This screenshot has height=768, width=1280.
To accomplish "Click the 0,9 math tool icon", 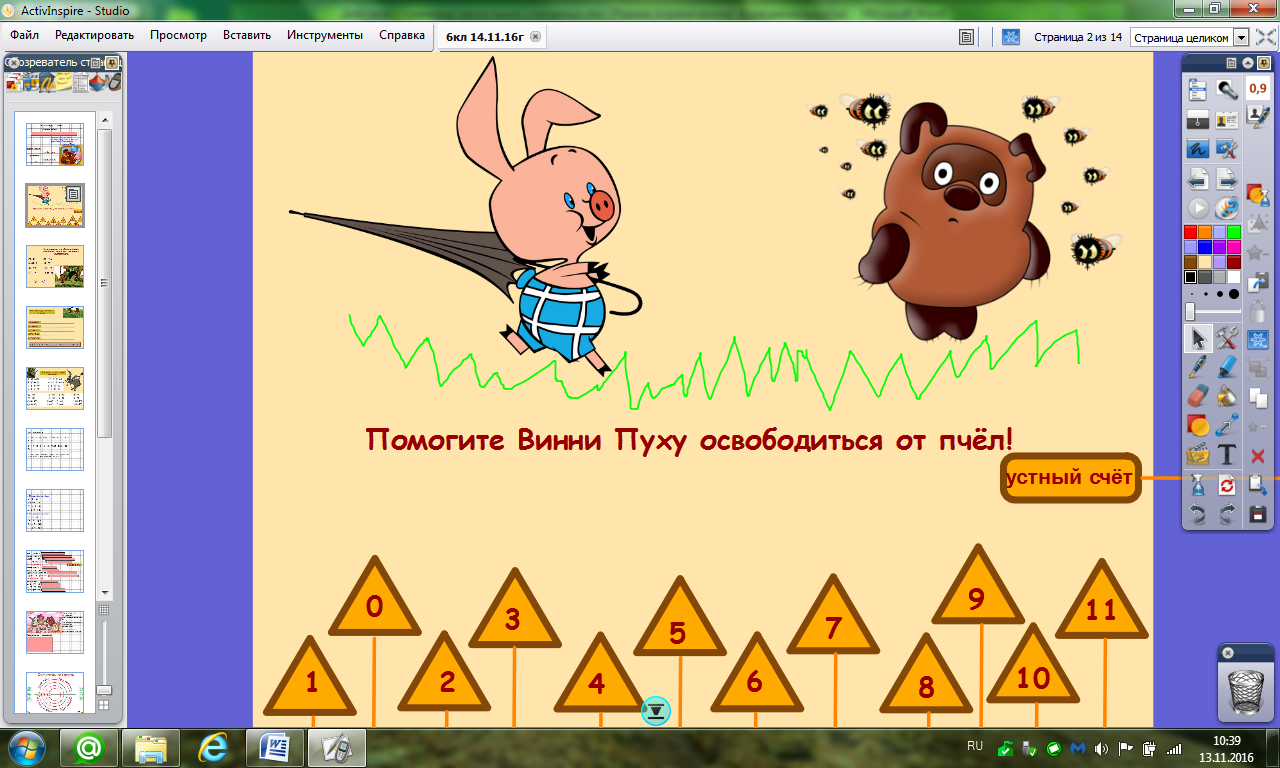I will (1259, 90).
